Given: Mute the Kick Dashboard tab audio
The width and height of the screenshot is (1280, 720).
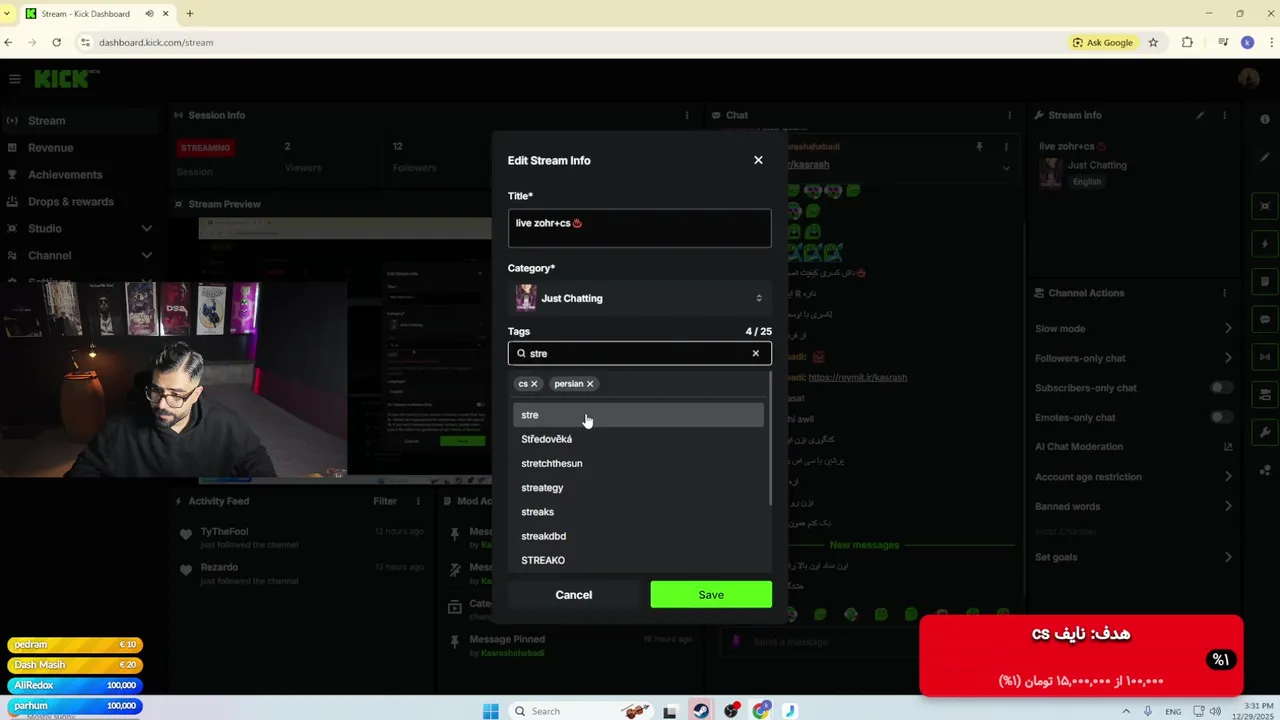Looking at the screenshot, I should click(149, 14).
